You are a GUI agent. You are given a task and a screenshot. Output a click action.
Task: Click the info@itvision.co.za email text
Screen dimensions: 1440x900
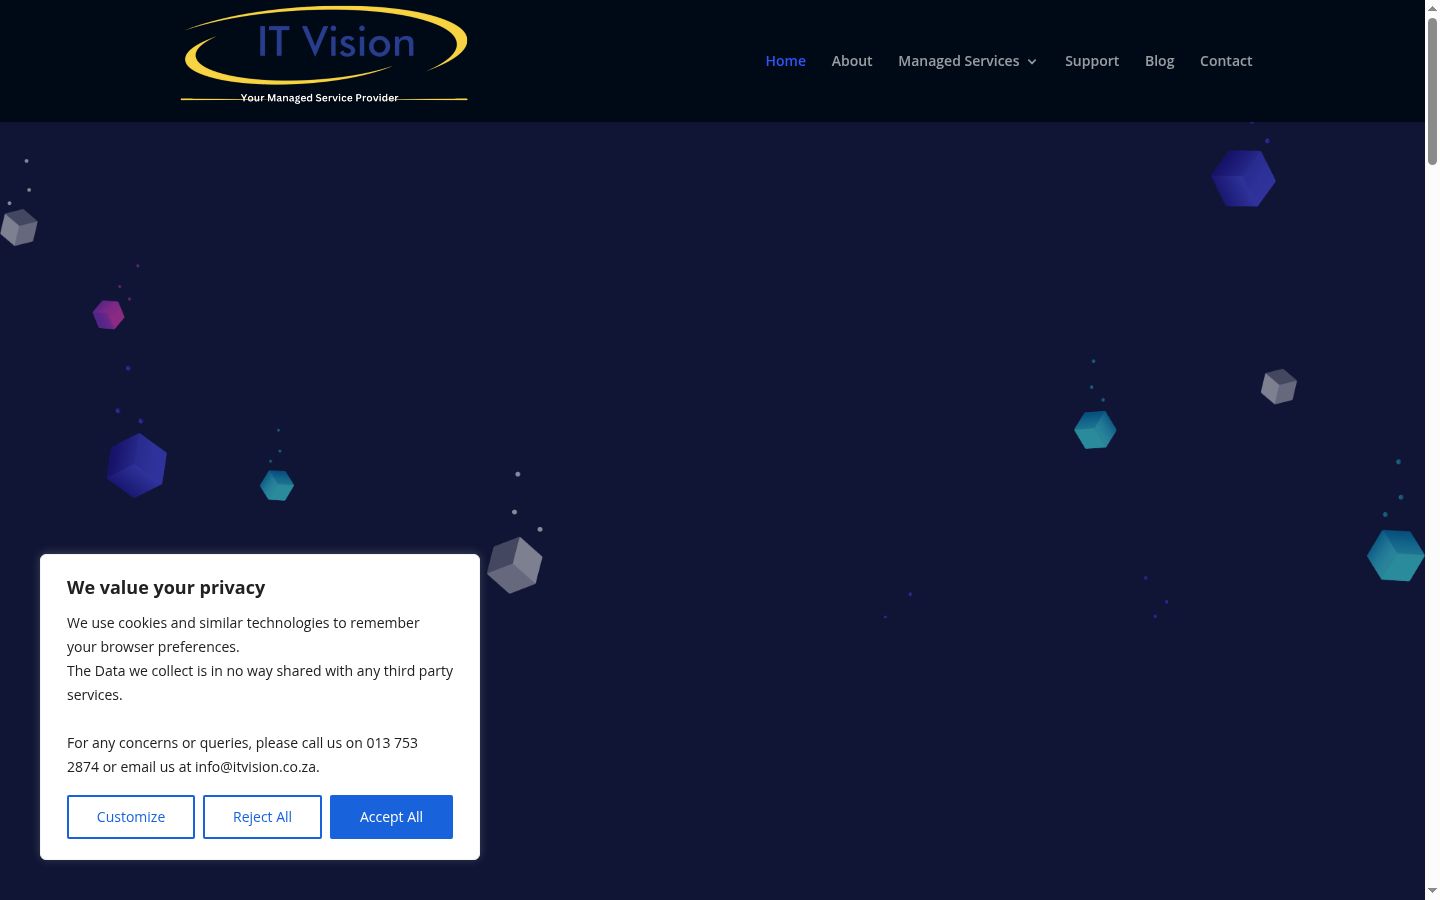255,767
